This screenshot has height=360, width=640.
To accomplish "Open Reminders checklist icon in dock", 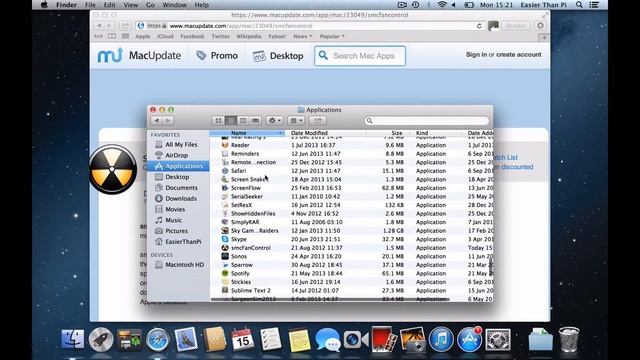I will point(271,339).
